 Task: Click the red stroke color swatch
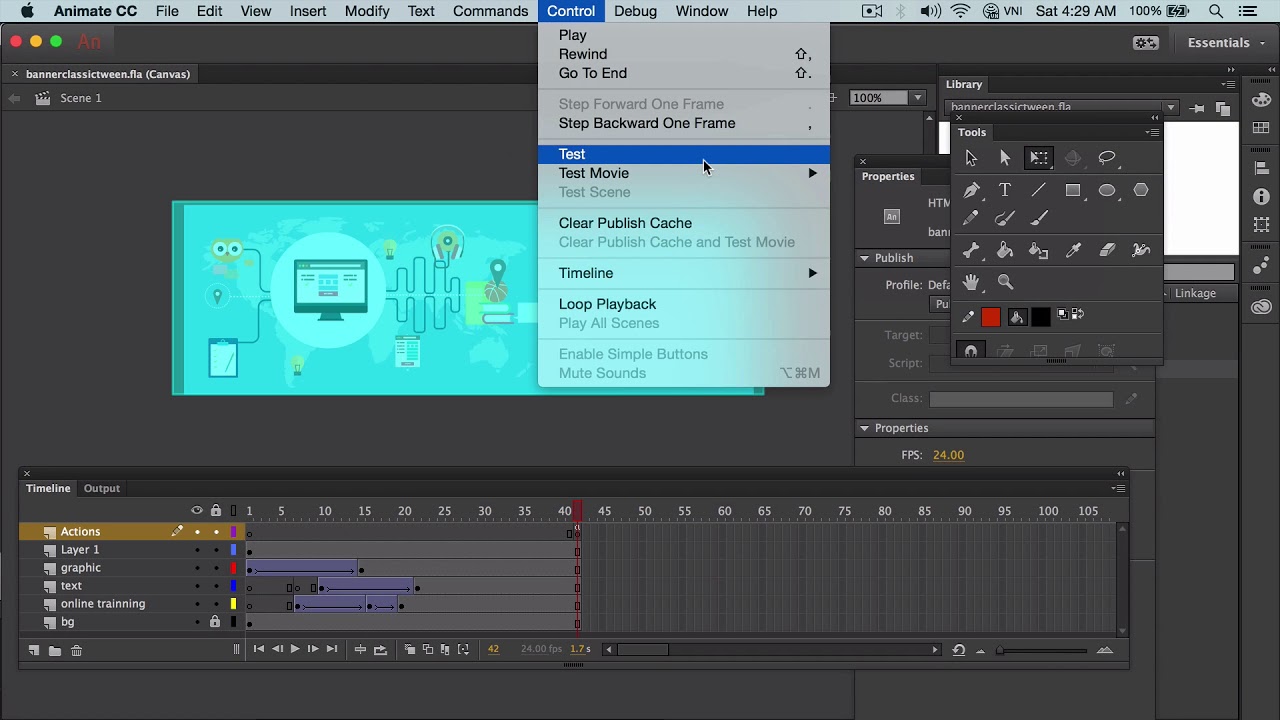click(x=991, y=317)
